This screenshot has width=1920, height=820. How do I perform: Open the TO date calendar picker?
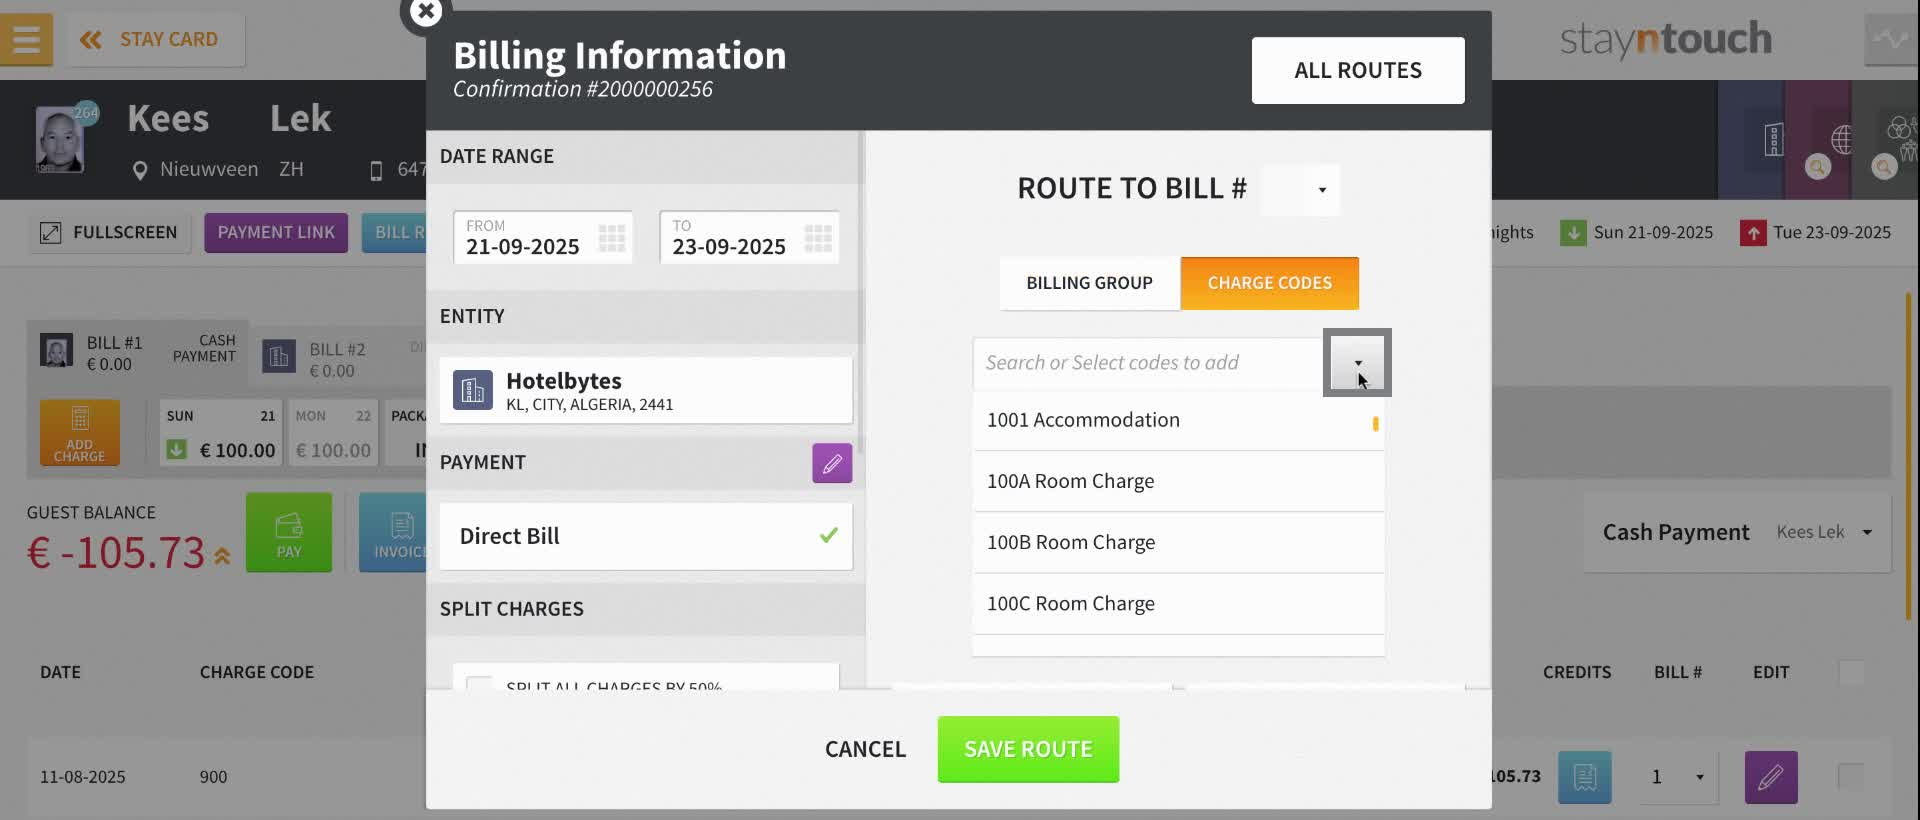point(818,238)
